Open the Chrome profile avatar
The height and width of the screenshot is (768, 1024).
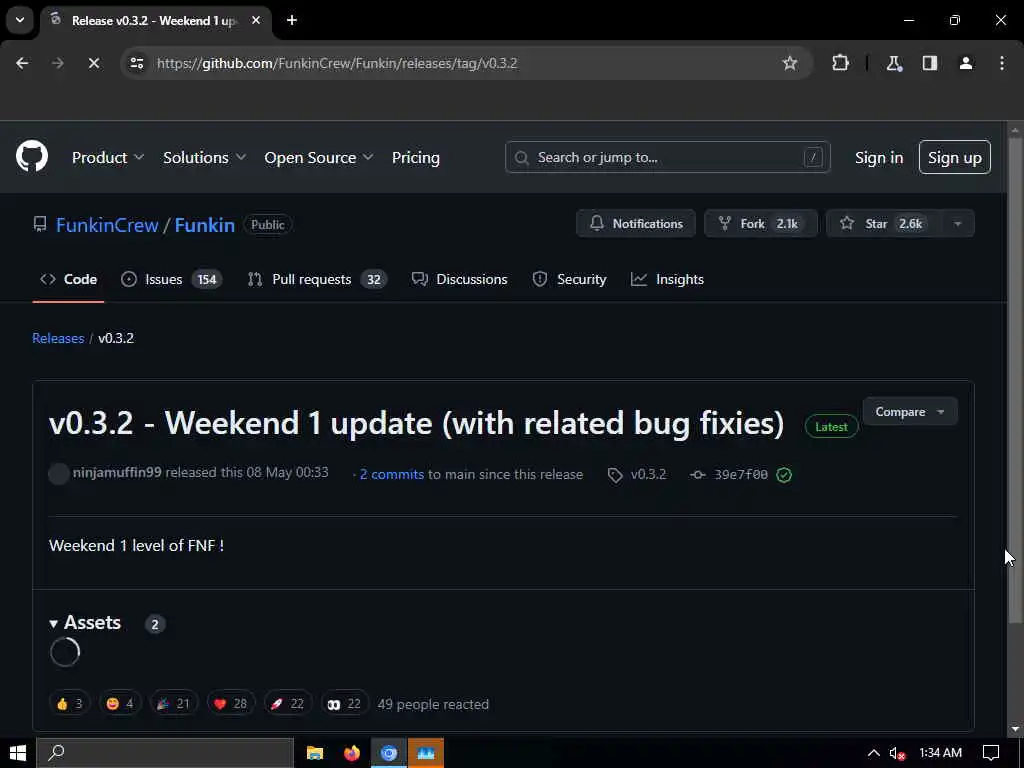[966, 63]
